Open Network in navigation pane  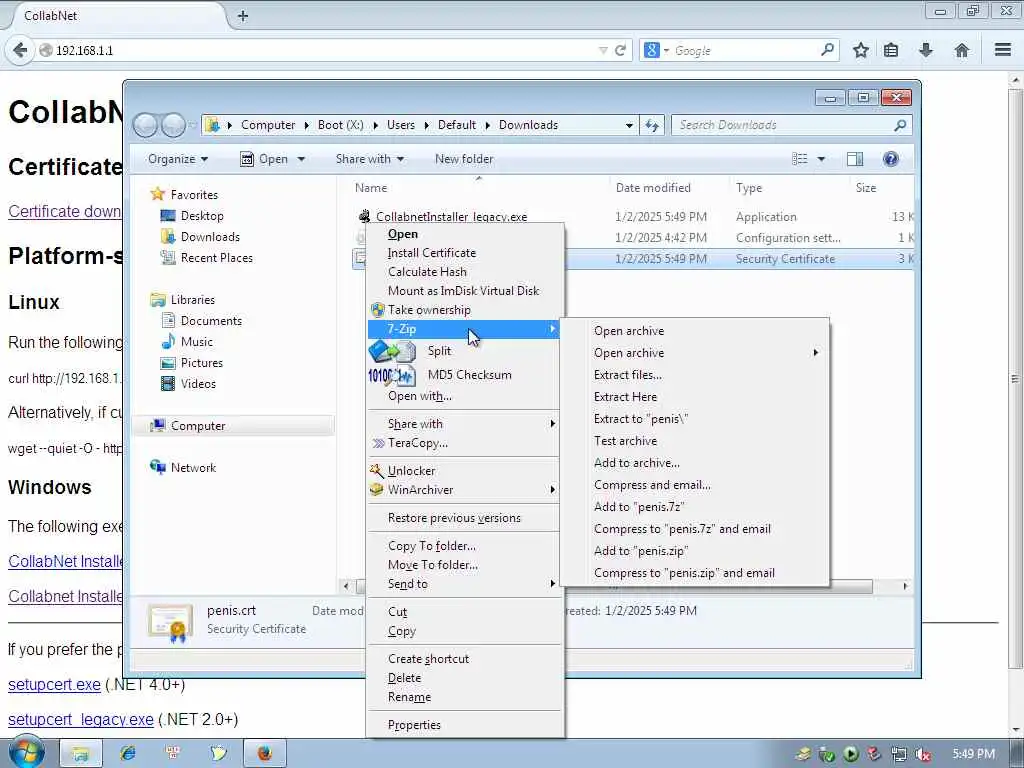point(193,467)
